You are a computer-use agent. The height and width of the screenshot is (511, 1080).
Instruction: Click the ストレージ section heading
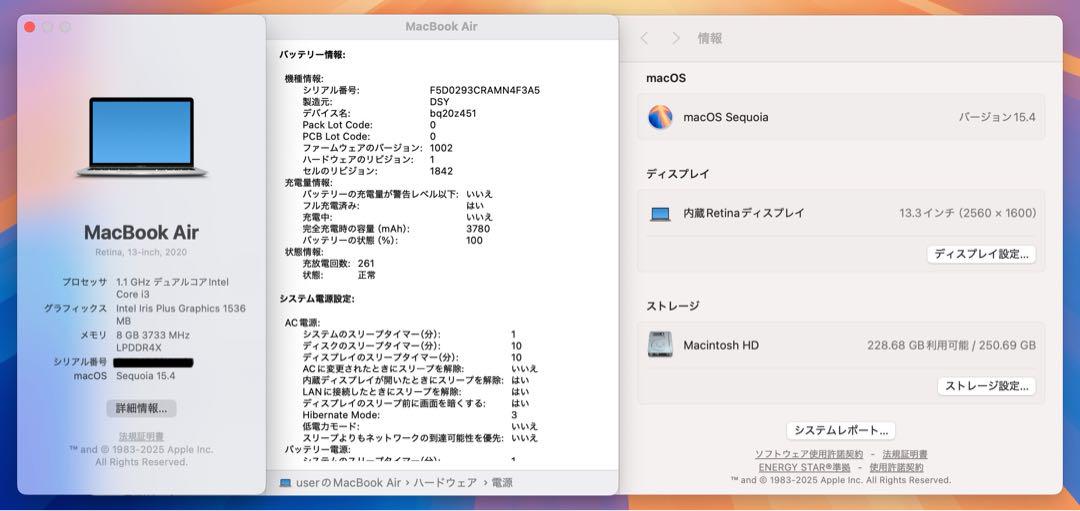[672, 305]
